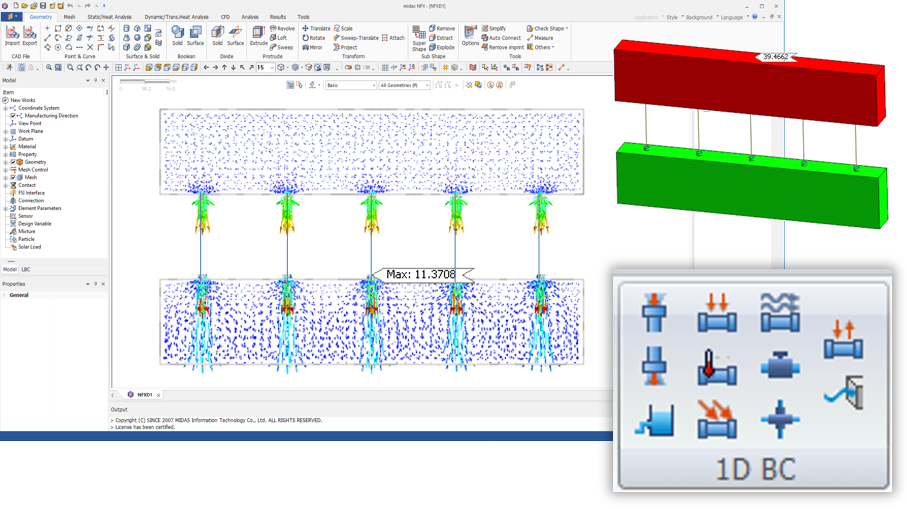907x509 pixels.
Task: Select the Solar Load tree item
Action: tap(29, 247)
